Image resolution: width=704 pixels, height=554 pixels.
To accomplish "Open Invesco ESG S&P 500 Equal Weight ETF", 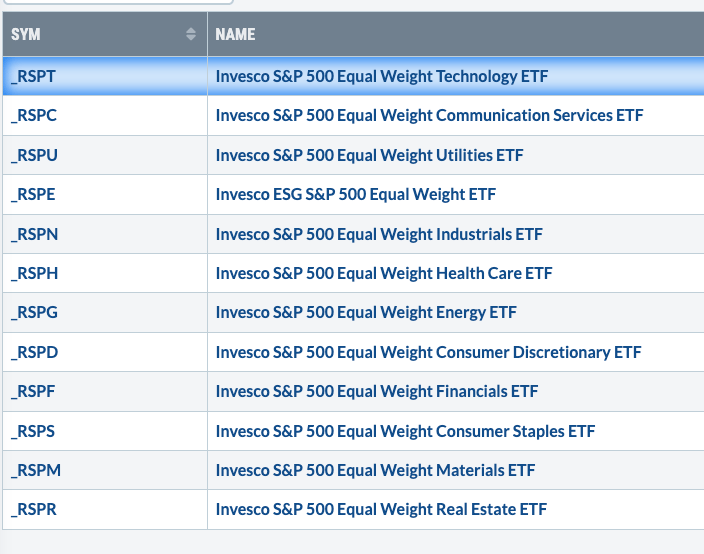I will 355,194.
